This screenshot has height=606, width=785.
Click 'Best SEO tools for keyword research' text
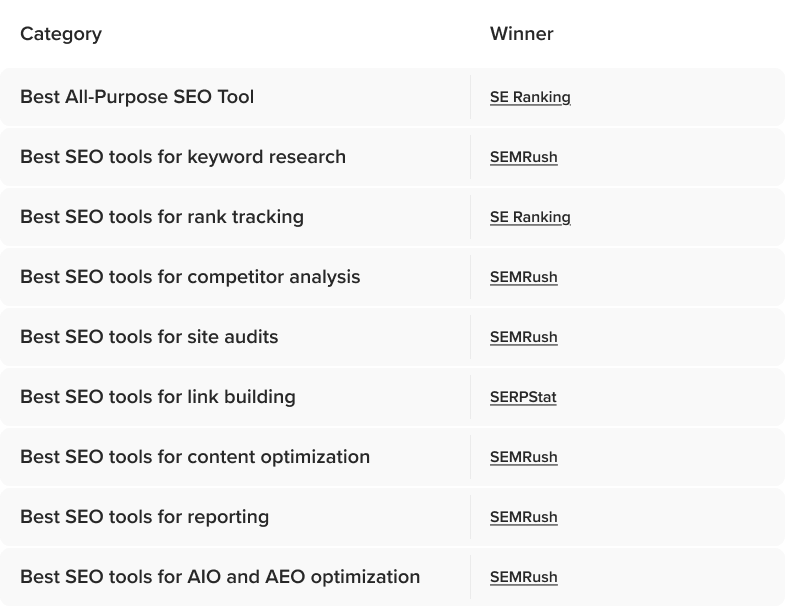[183, 157]
